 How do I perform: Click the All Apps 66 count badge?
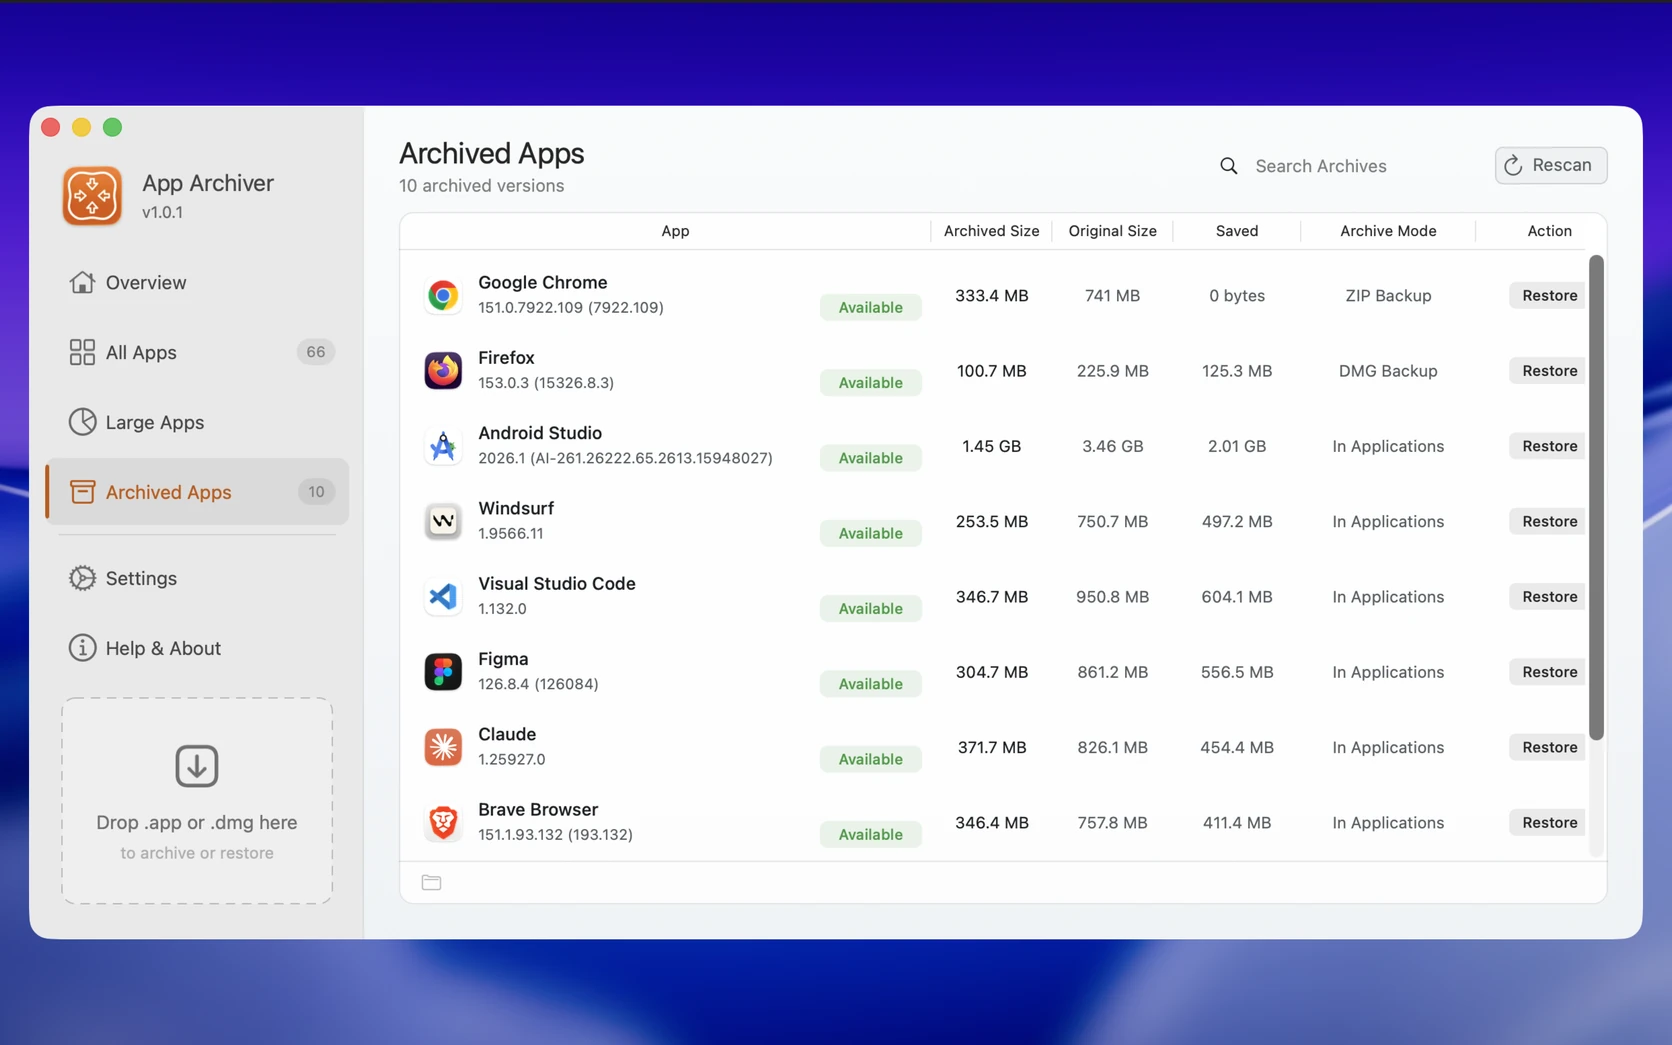(x=316, y=352)
